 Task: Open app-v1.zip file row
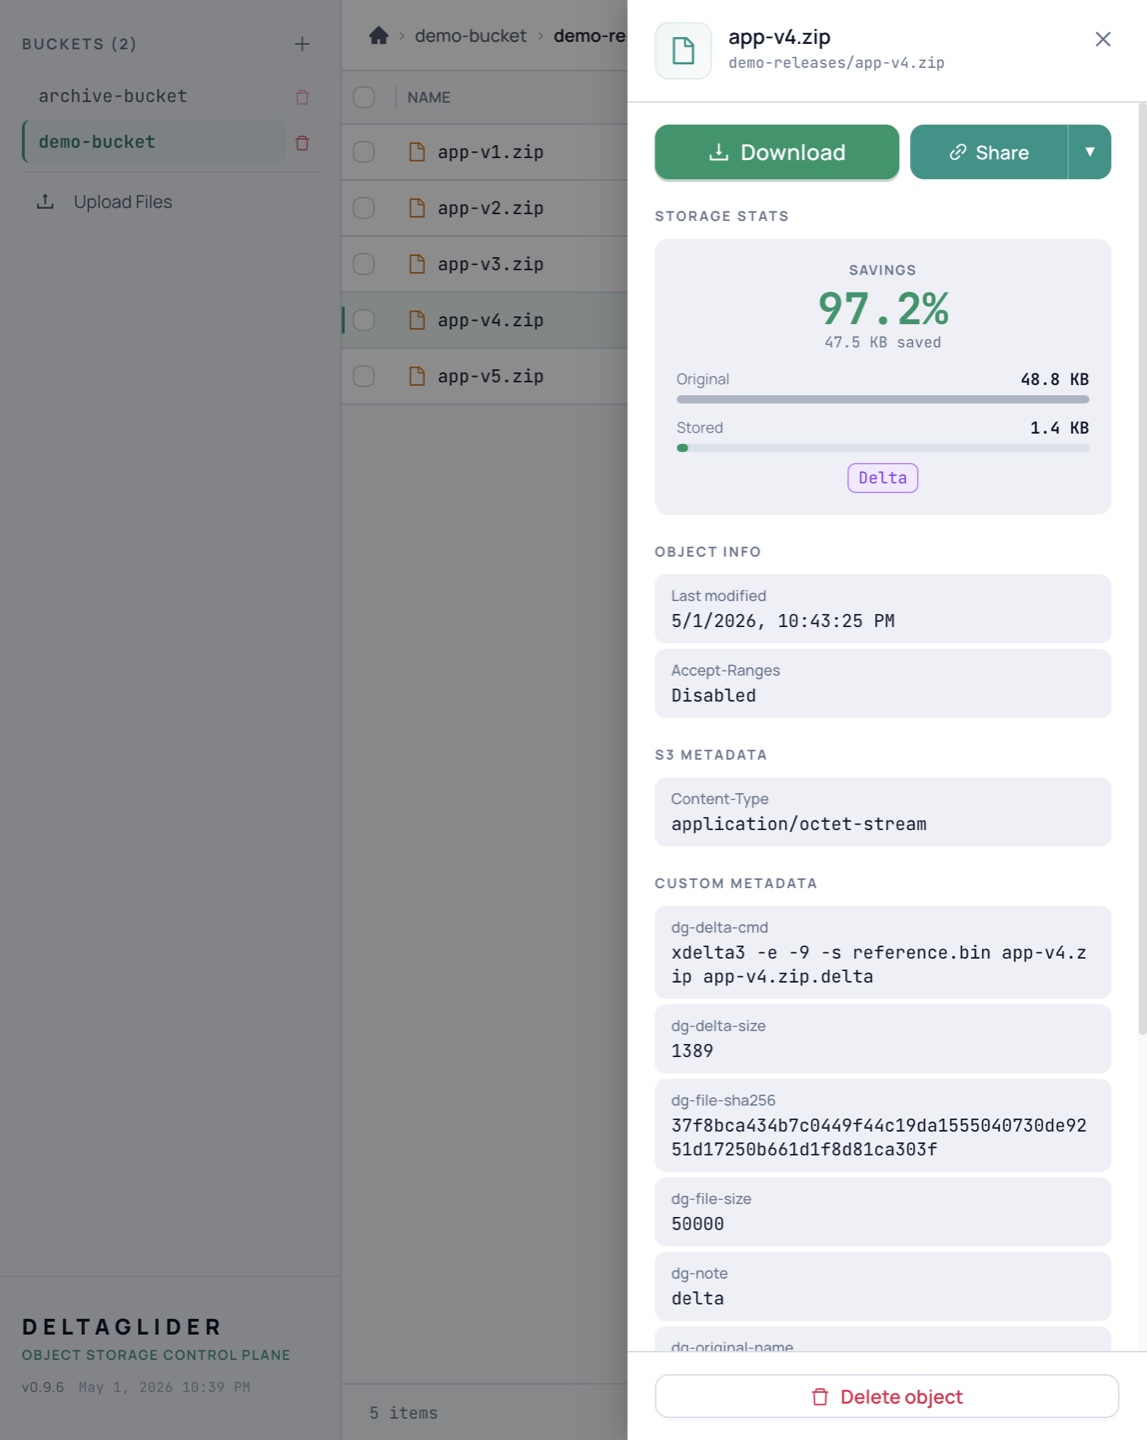coord(485,152)
